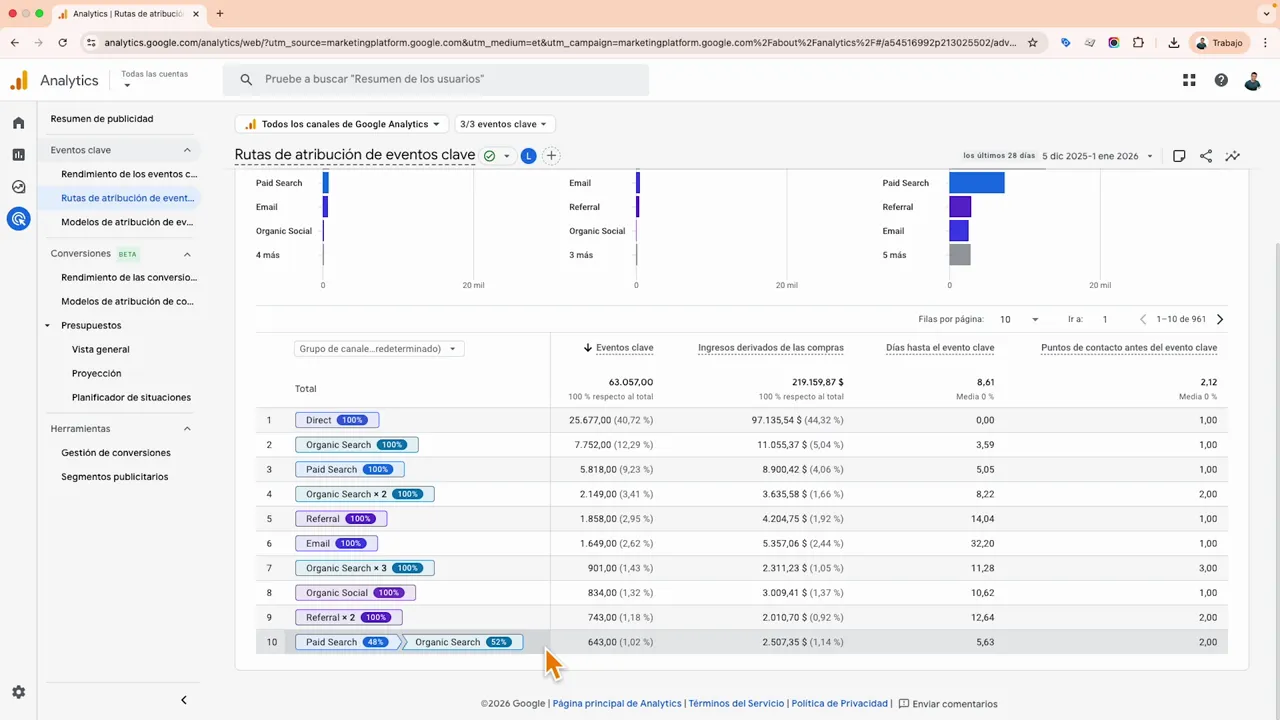Sort by Días hasta el evento clave
The image size is (1280, 720).
(x=940, y=348)
